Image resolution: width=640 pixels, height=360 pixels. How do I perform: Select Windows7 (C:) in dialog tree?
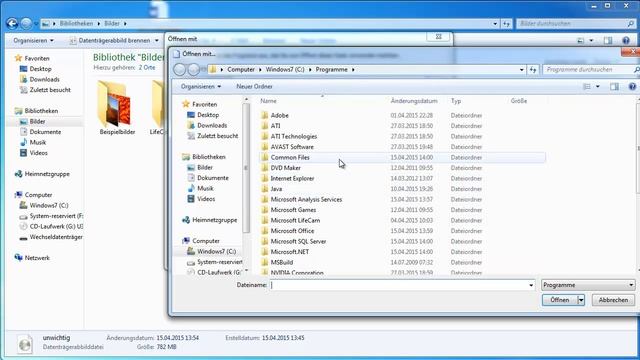[216, 251]
